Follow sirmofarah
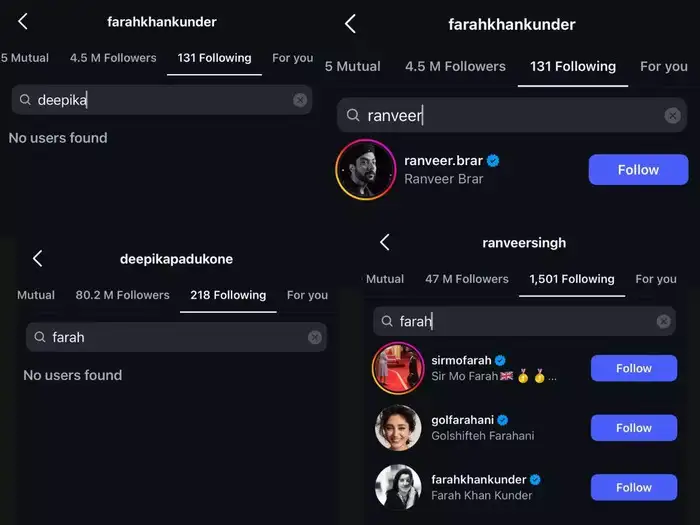The height and width of the screenshot is (525, 700). tap(633, 368)
